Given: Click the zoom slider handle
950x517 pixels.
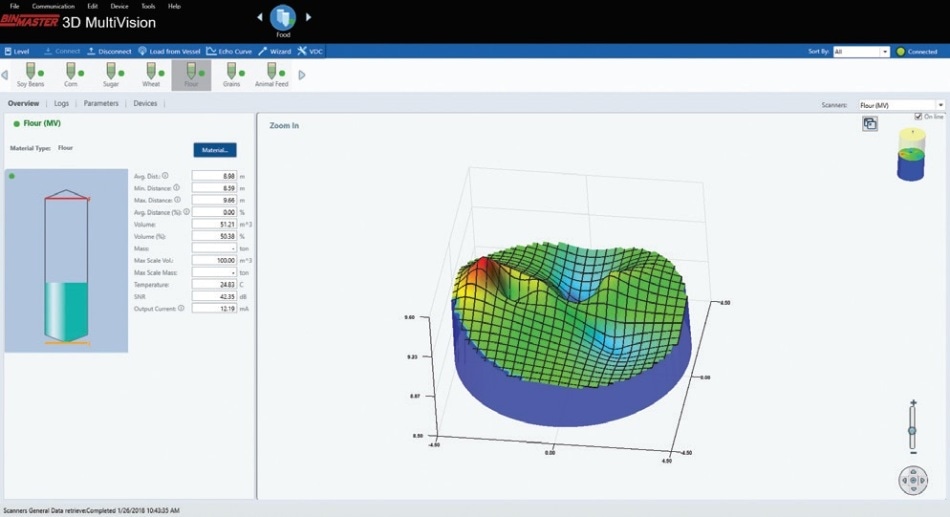Looking at the screenshot, I should [912, 430].
